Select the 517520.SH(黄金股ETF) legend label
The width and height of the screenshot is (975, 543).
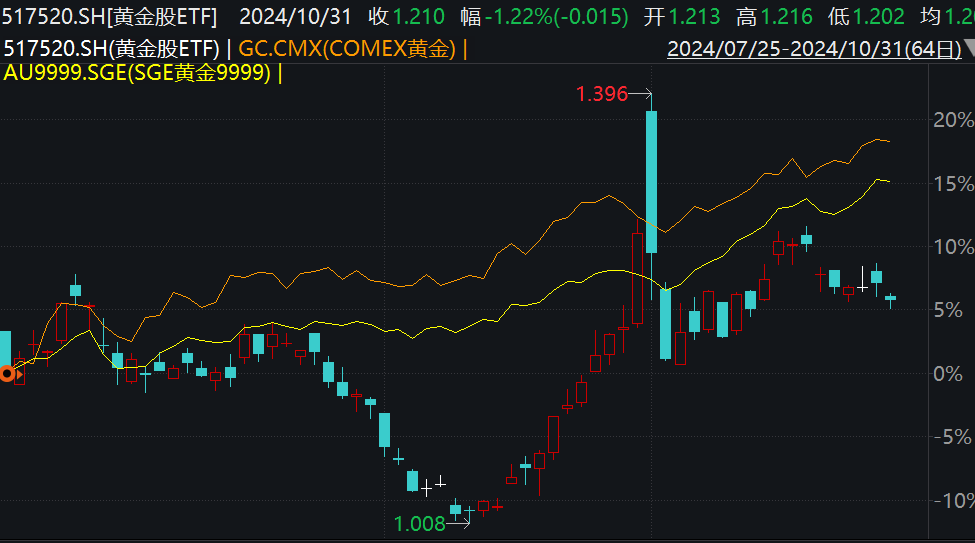click(112, 49)
